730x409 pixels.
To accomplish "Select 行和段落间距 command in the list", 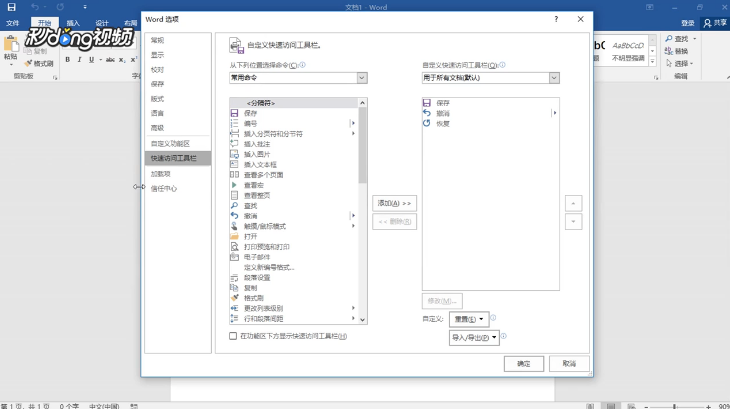I will click(x=294, y=318).
